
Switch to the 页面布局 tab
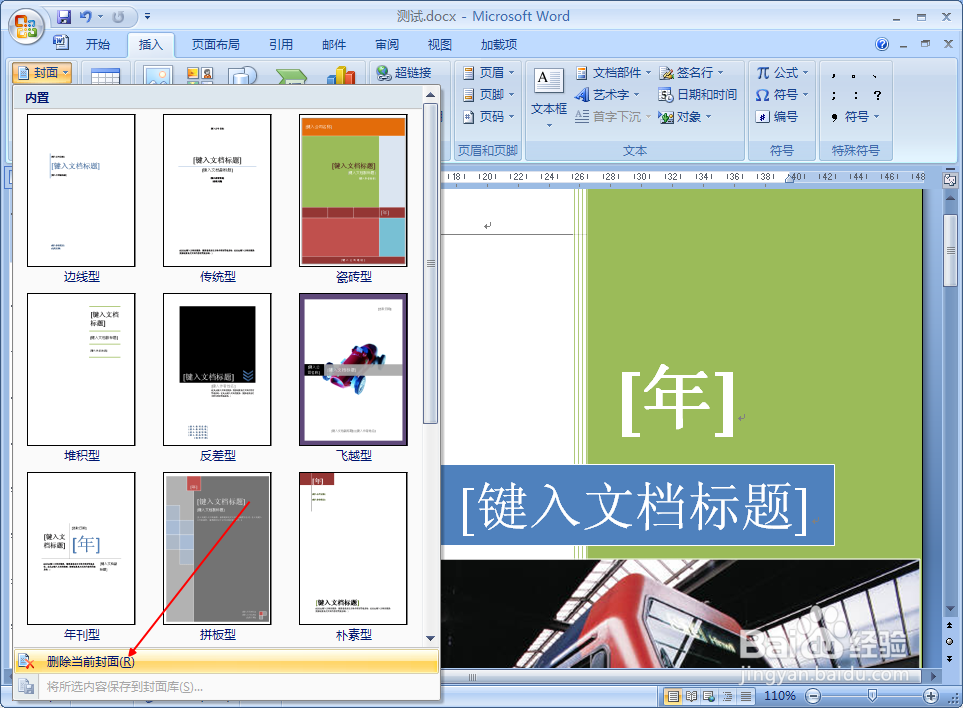[216, 44]
